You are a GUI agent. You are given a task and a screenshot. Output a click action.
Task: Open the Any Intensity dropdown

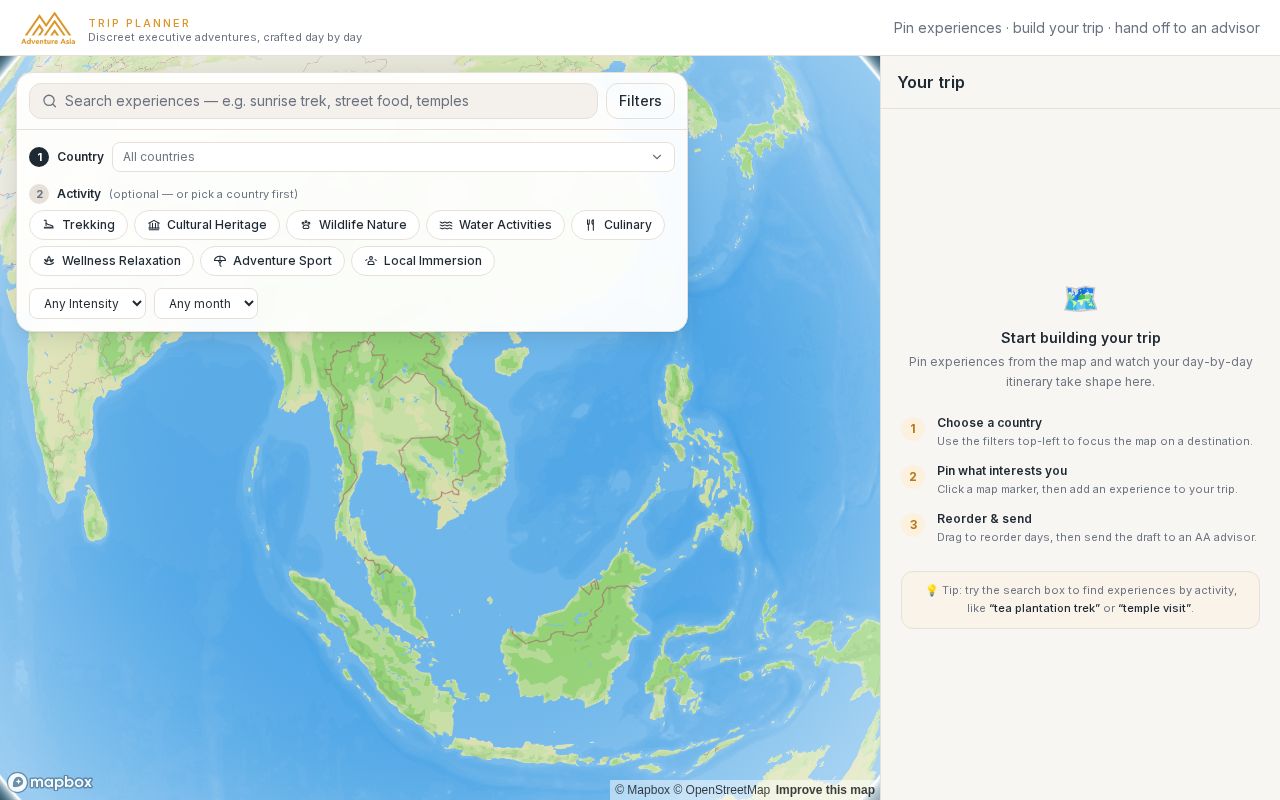click(87, 304)
